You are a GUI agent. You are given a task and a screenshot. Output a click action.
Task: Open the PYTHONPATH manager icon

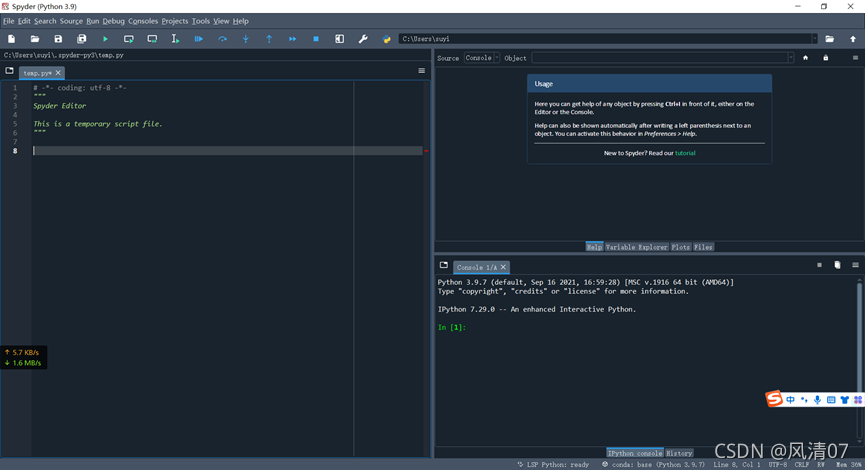(386, 39)
